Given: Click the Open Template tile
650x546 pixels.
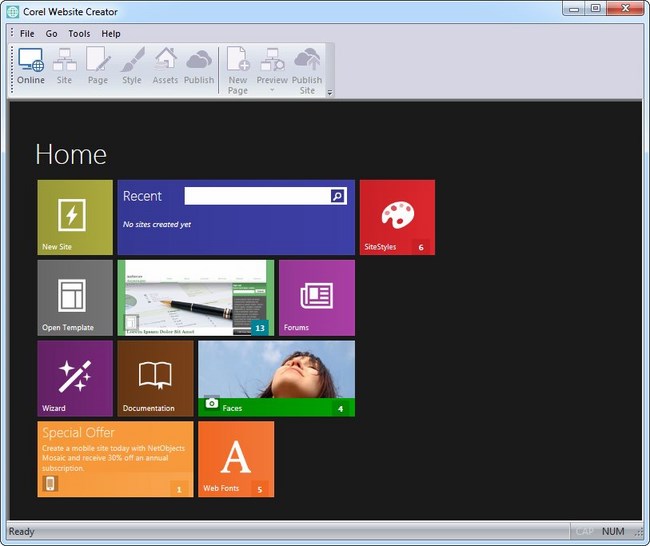Looking at the screenshot, I should click(x=75, y=298).
